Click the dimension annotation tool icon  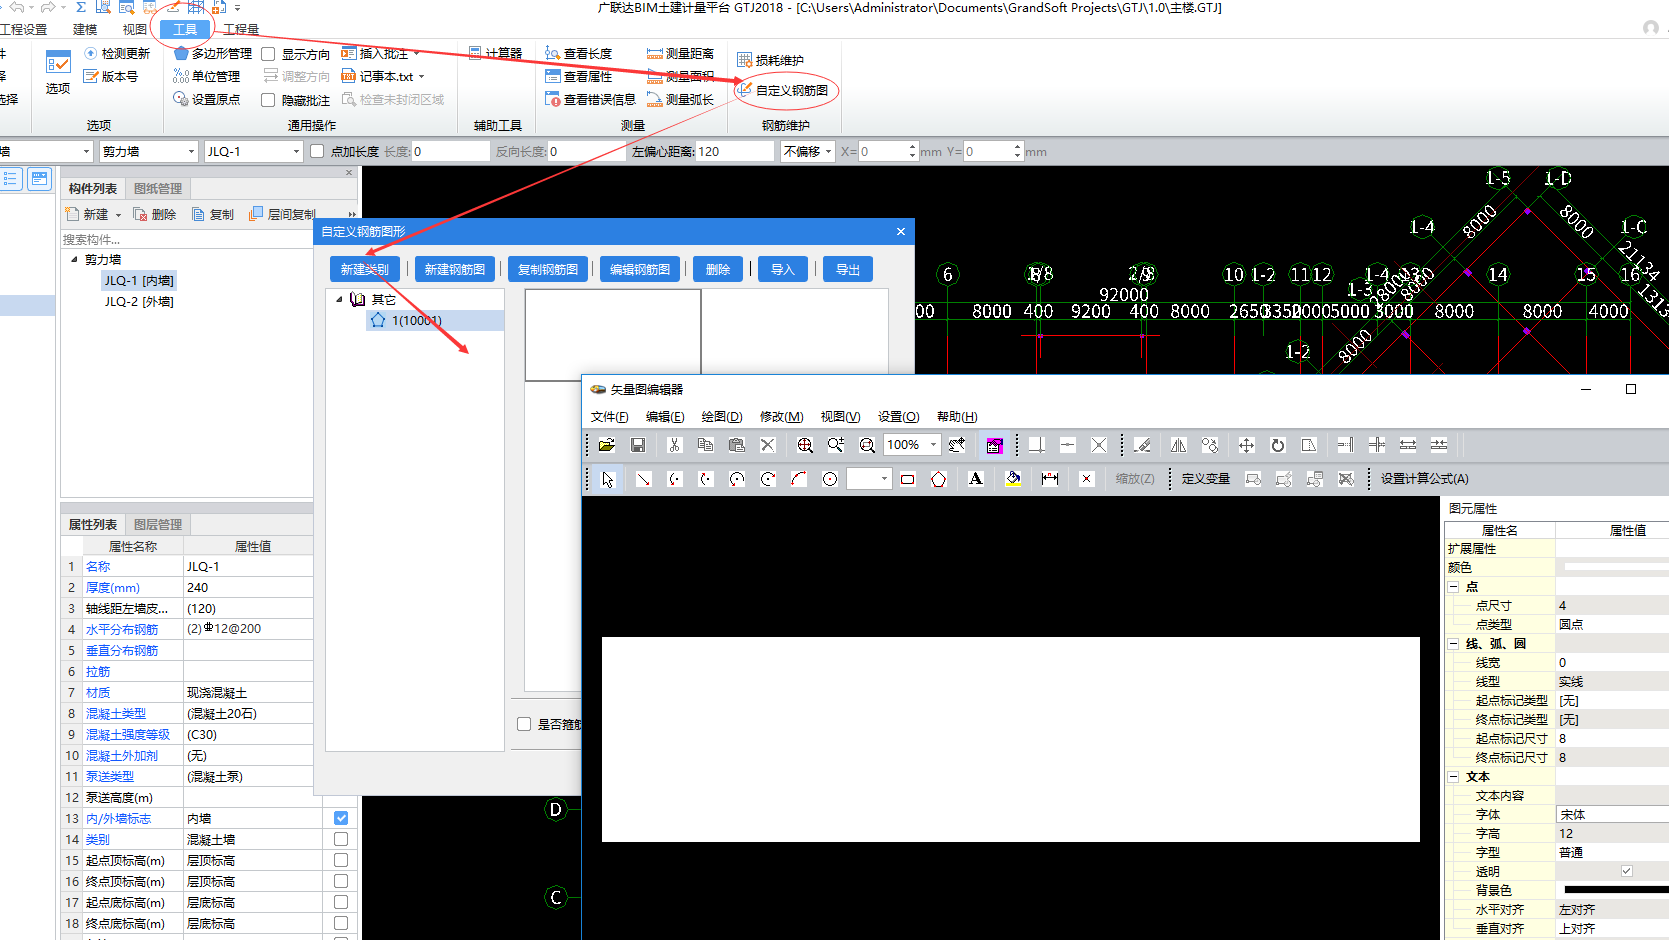point(1050,479)
